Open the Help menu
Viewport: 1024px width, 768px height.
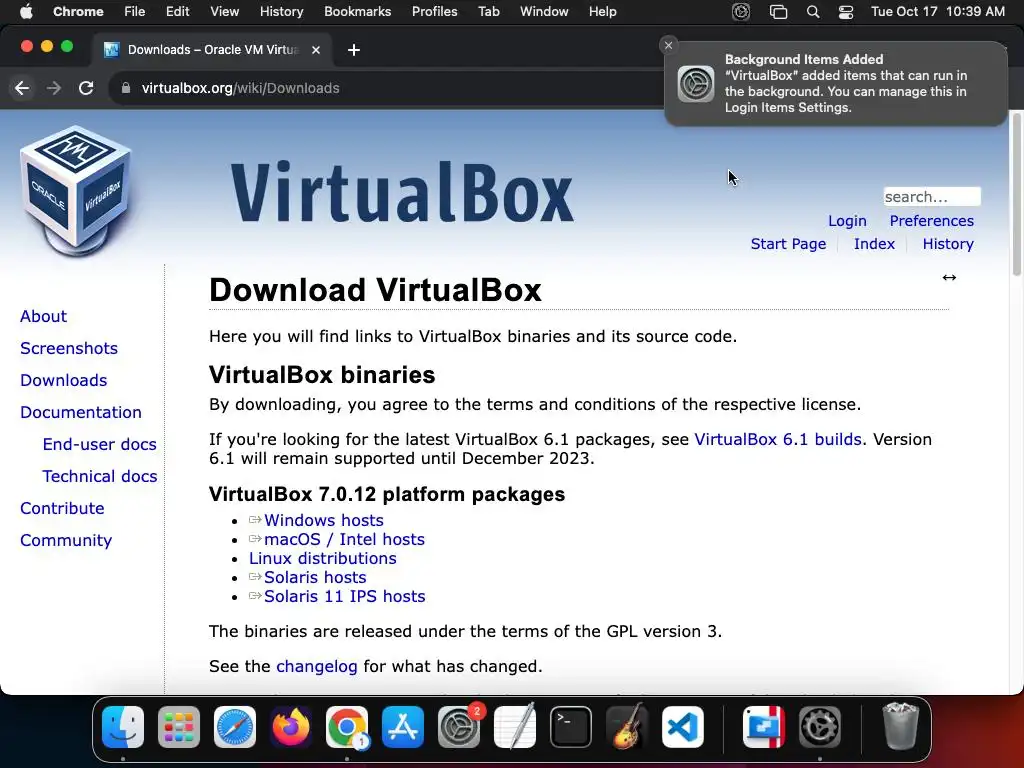pyautogui.click(x=603, y=12)
